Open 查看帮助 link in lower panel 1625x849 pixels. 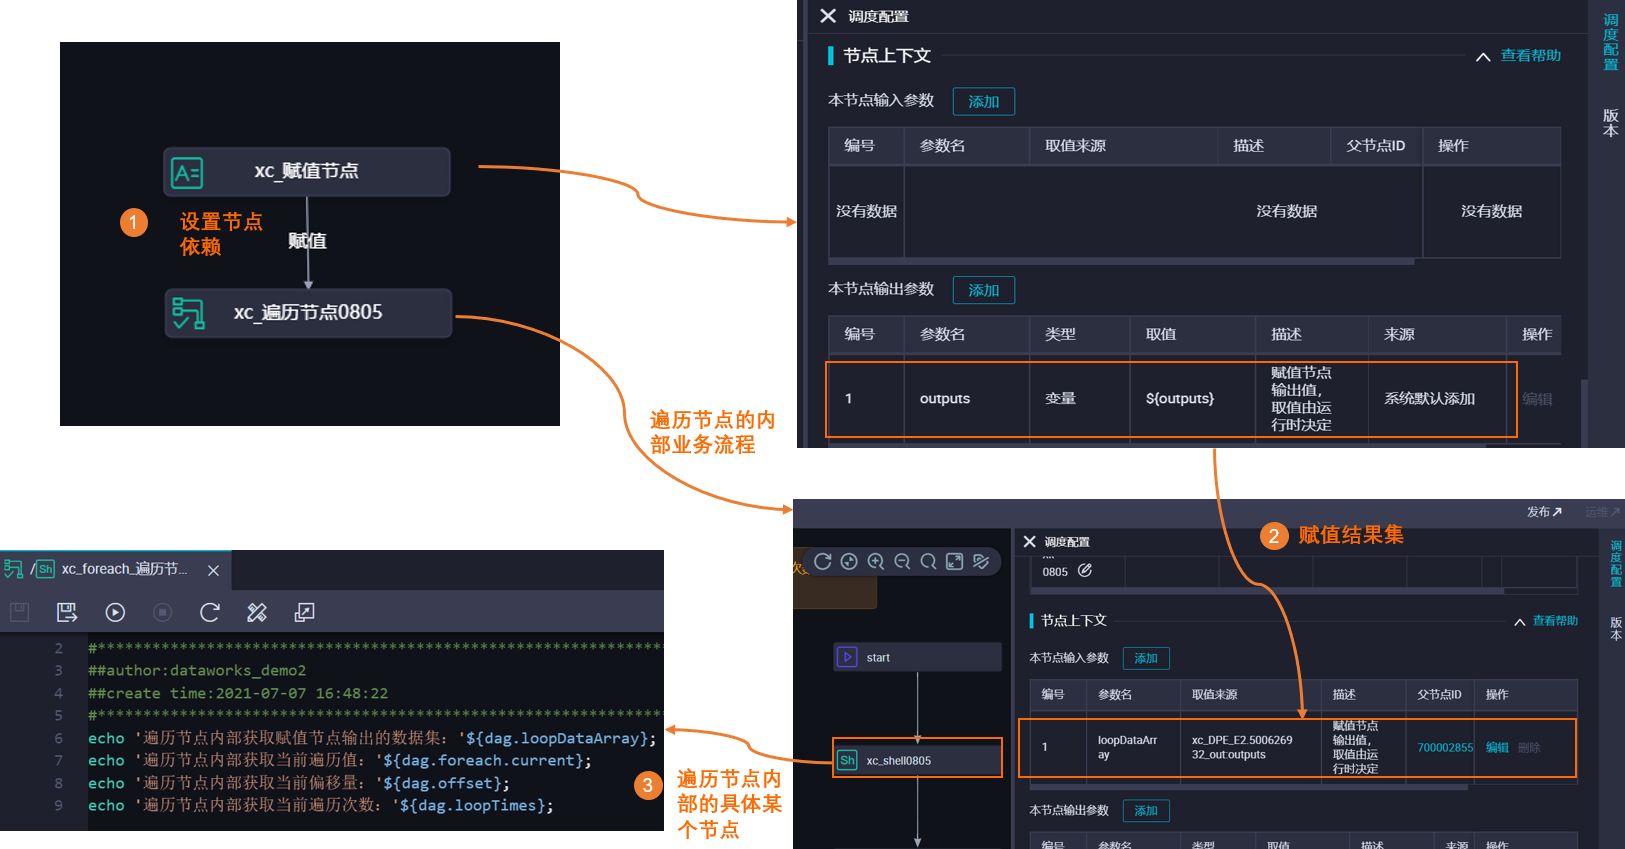coord(1555,621)
